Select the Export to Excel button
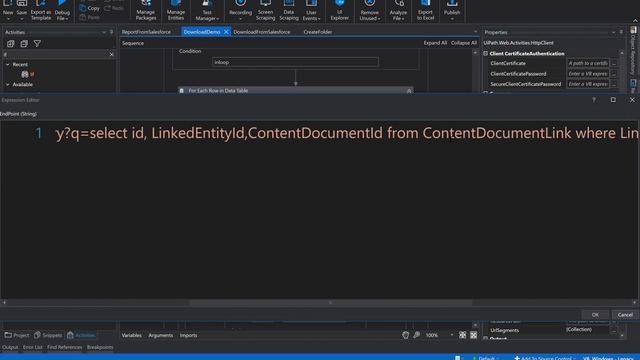640x360 pixels. [x=425, y=11]
